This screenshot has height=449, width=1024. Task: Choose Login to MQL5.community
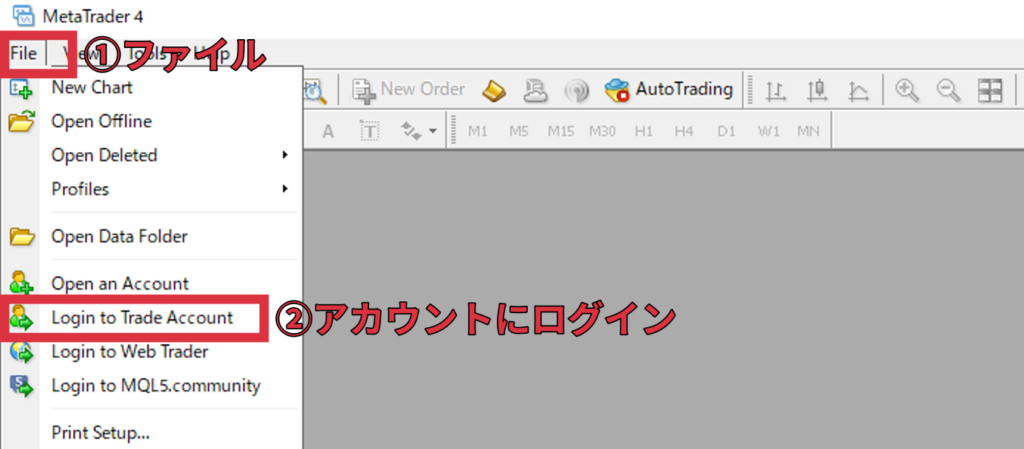pyautogui.click(x=152, y=386)
